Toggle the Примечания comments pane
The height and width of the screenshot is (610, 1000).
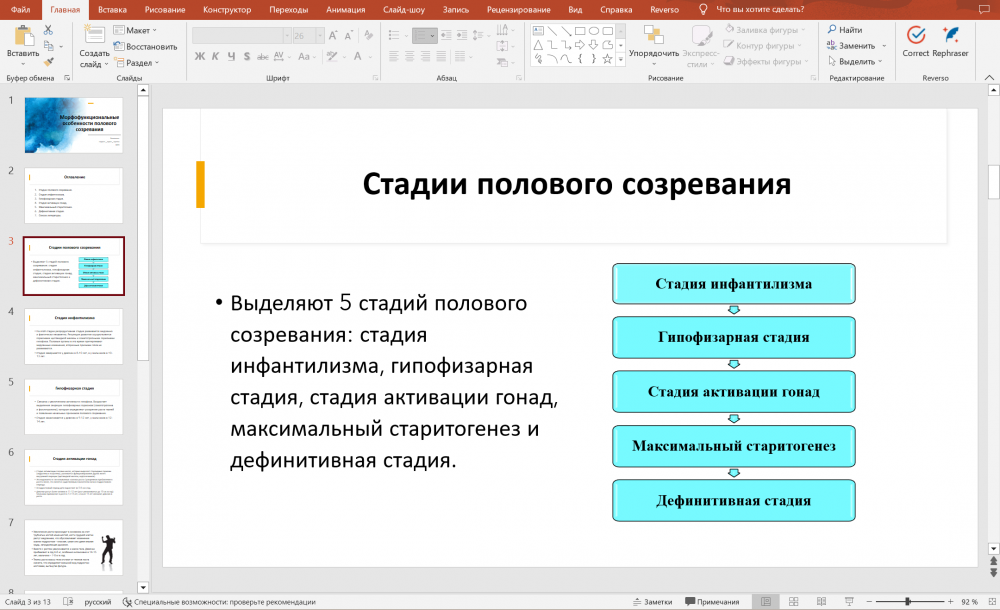pyautogui.click(x=711, y=602)
